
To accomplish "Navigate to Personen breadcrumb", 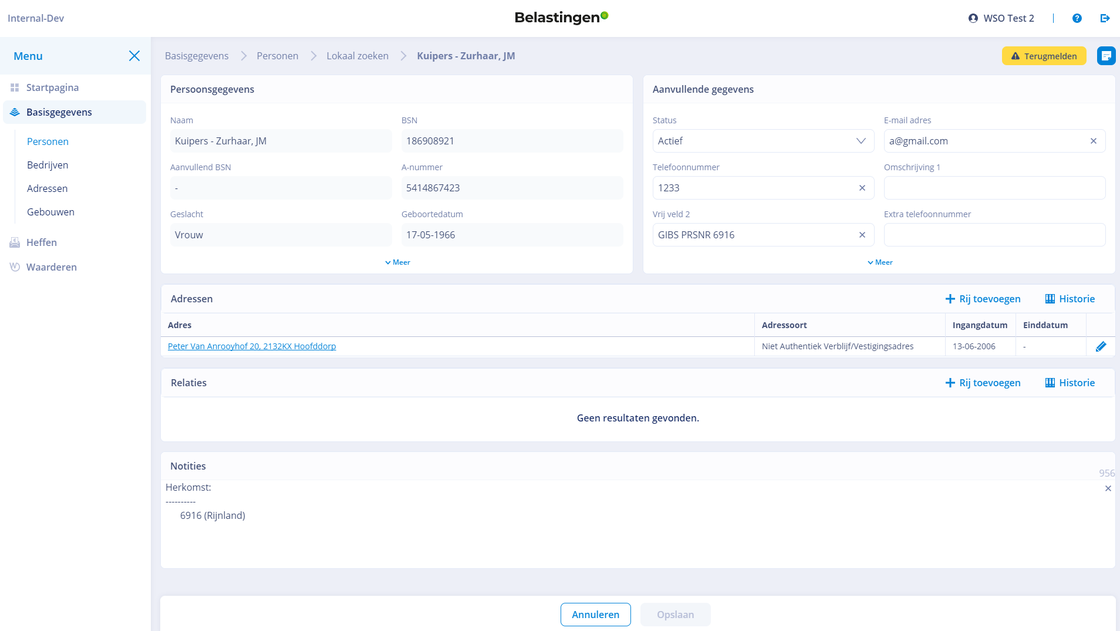I will 278,56.
